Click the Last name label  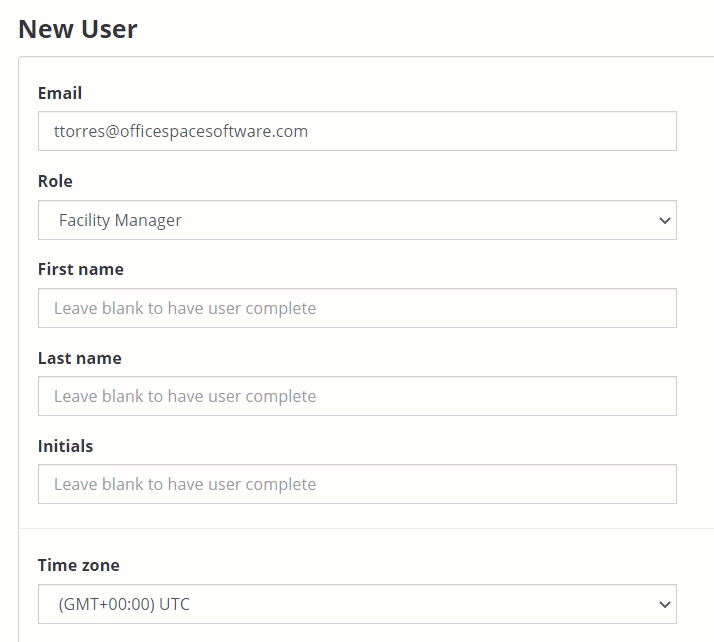click(80, 358)
